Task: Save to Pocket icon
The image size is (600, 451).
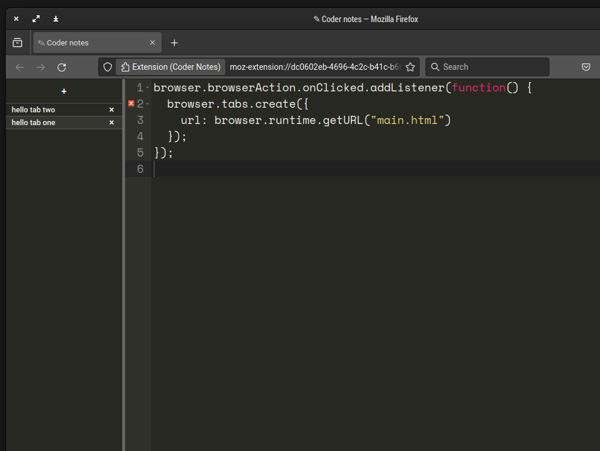Action: click(585, 67)
